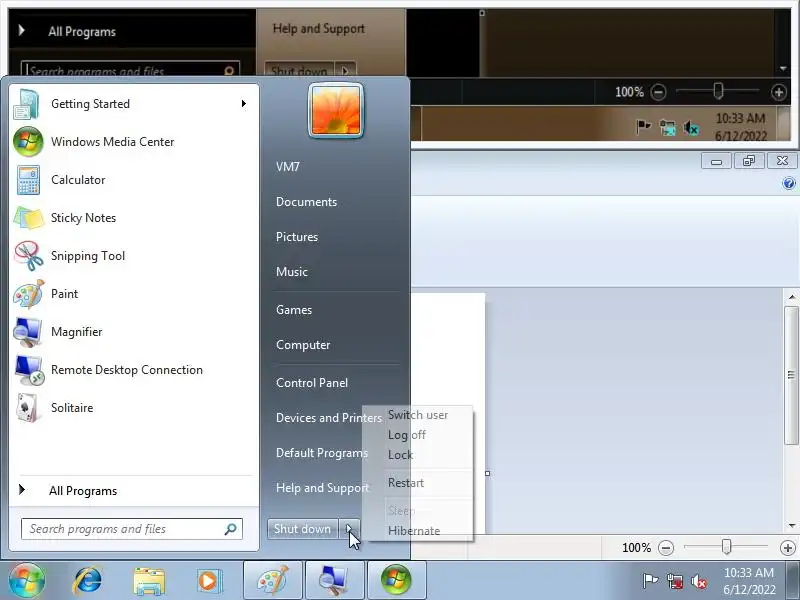Screen dimensions: 800x600
Task: Click the zoom slider in the upper status bar
Action: 718,91
